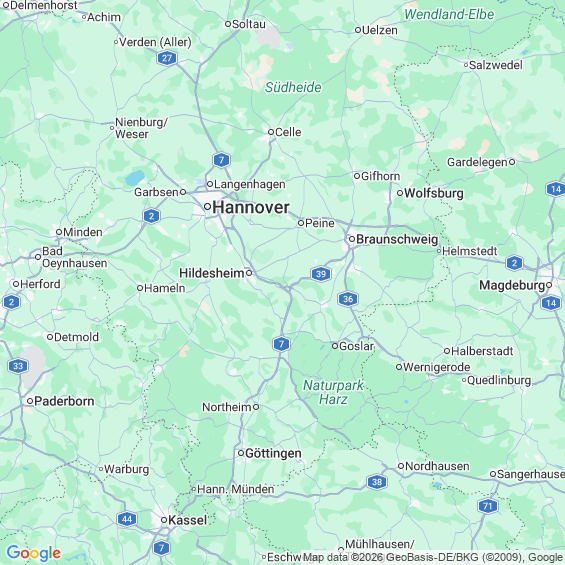The width and height of the screenshot is (565, 565).
Task: Select the Hannover city label
Action: (x=251, y=207)
